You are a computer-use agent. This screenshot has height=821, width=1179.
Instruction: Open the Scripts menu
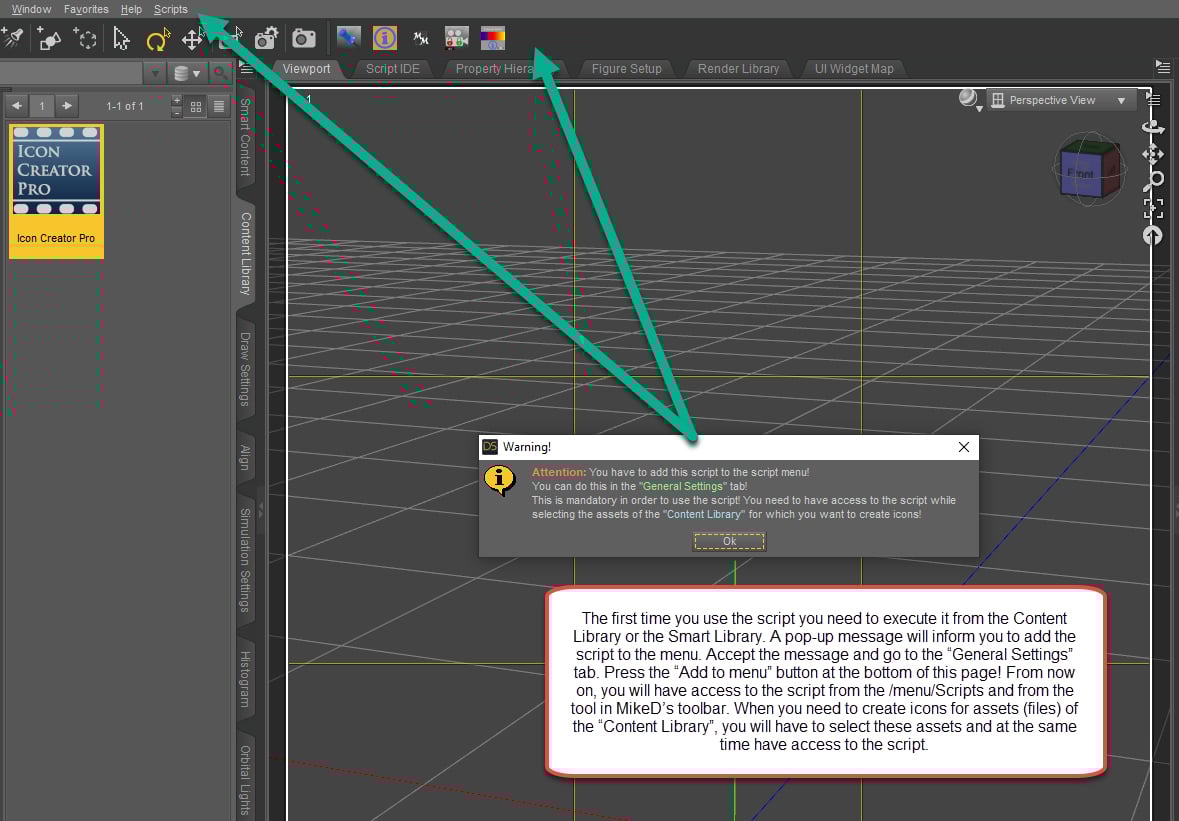coord(170,9)
